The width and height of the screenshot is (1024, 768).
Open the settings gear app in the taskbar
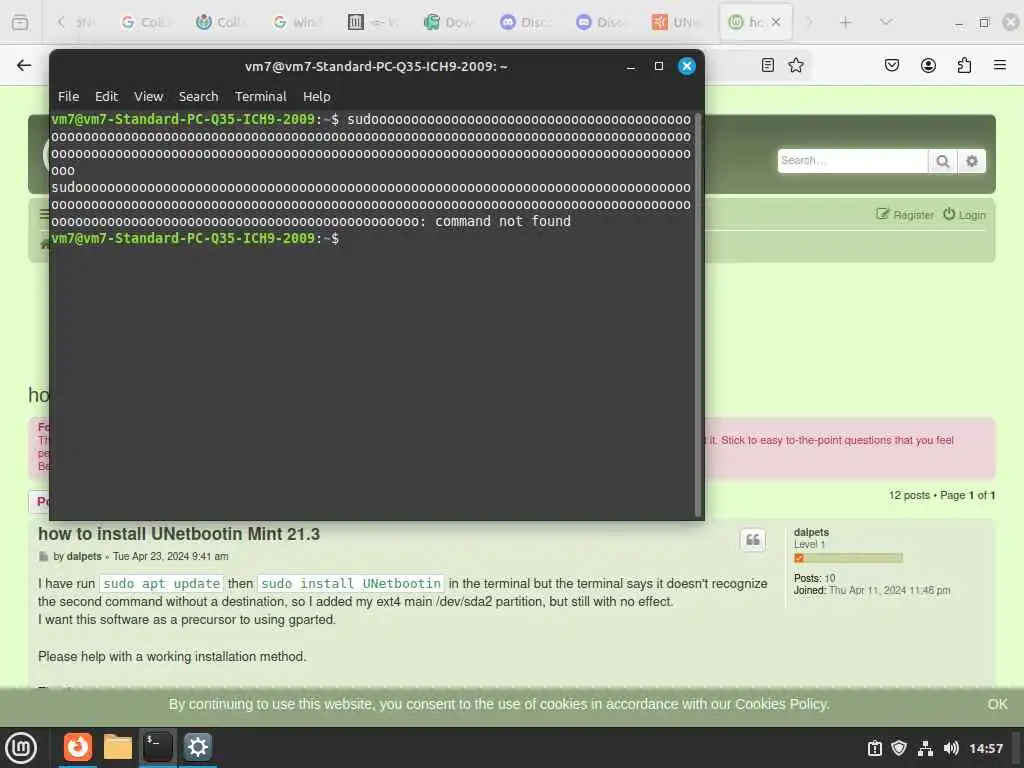(x=197, y=747)
